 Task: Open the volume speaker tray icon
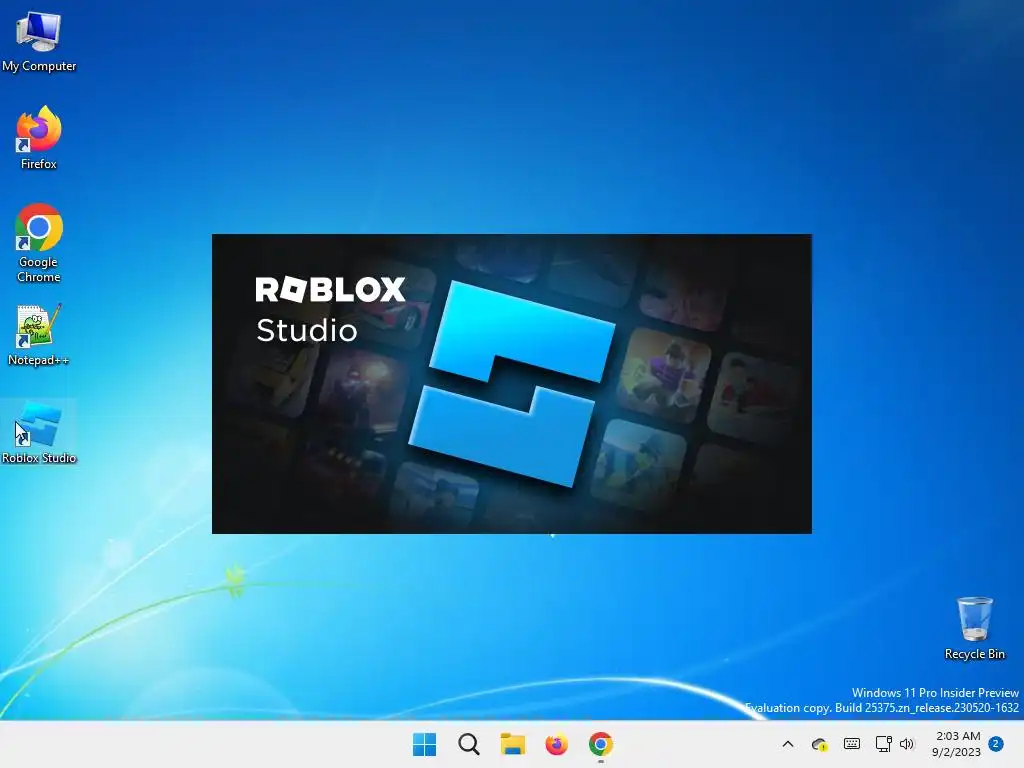pyautogui.click(x=907, y=744)
